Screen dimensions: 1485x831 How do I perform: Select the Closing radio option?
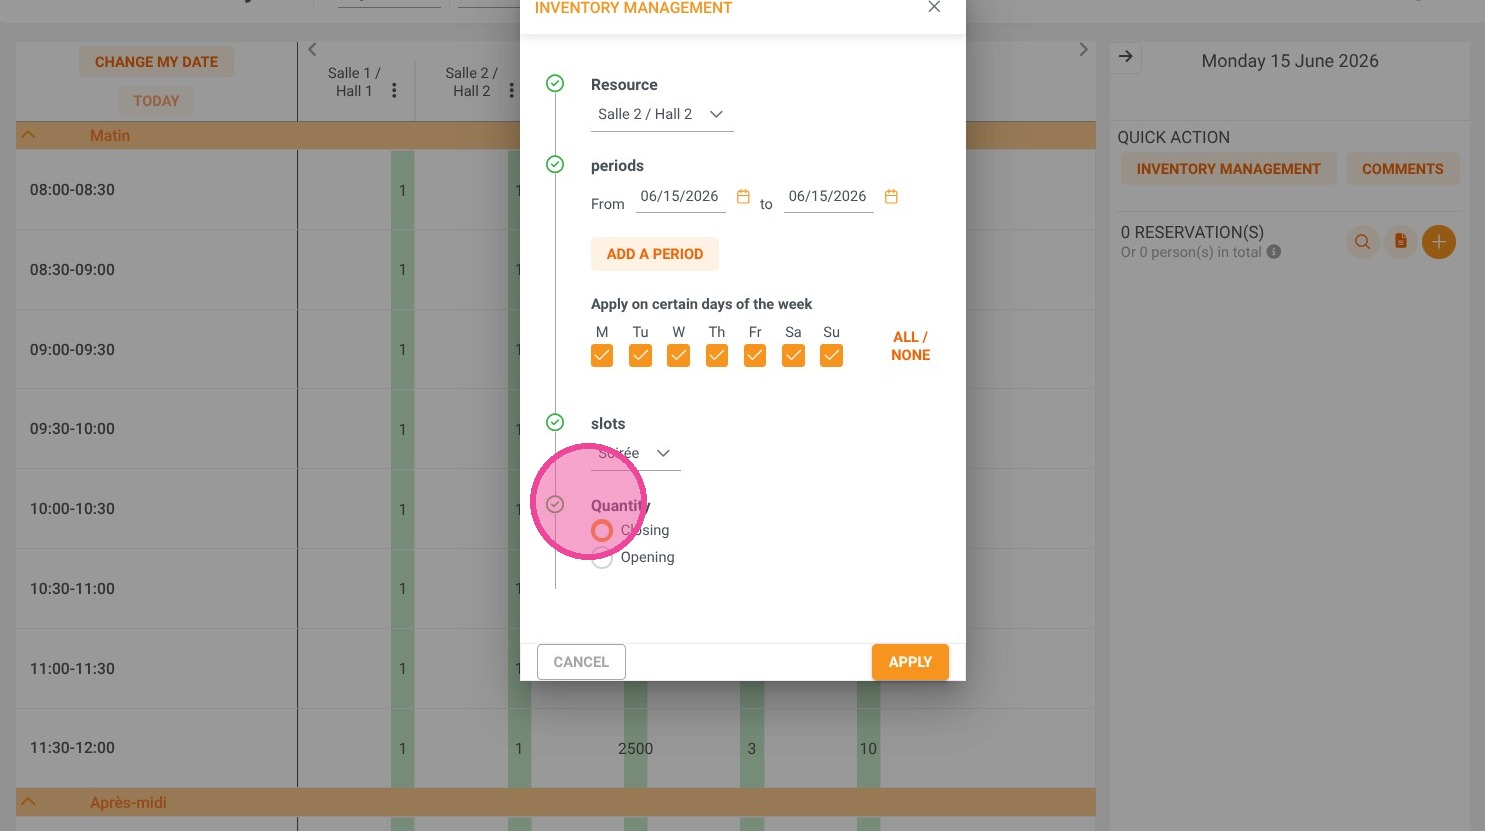click(x=602, y=531)
